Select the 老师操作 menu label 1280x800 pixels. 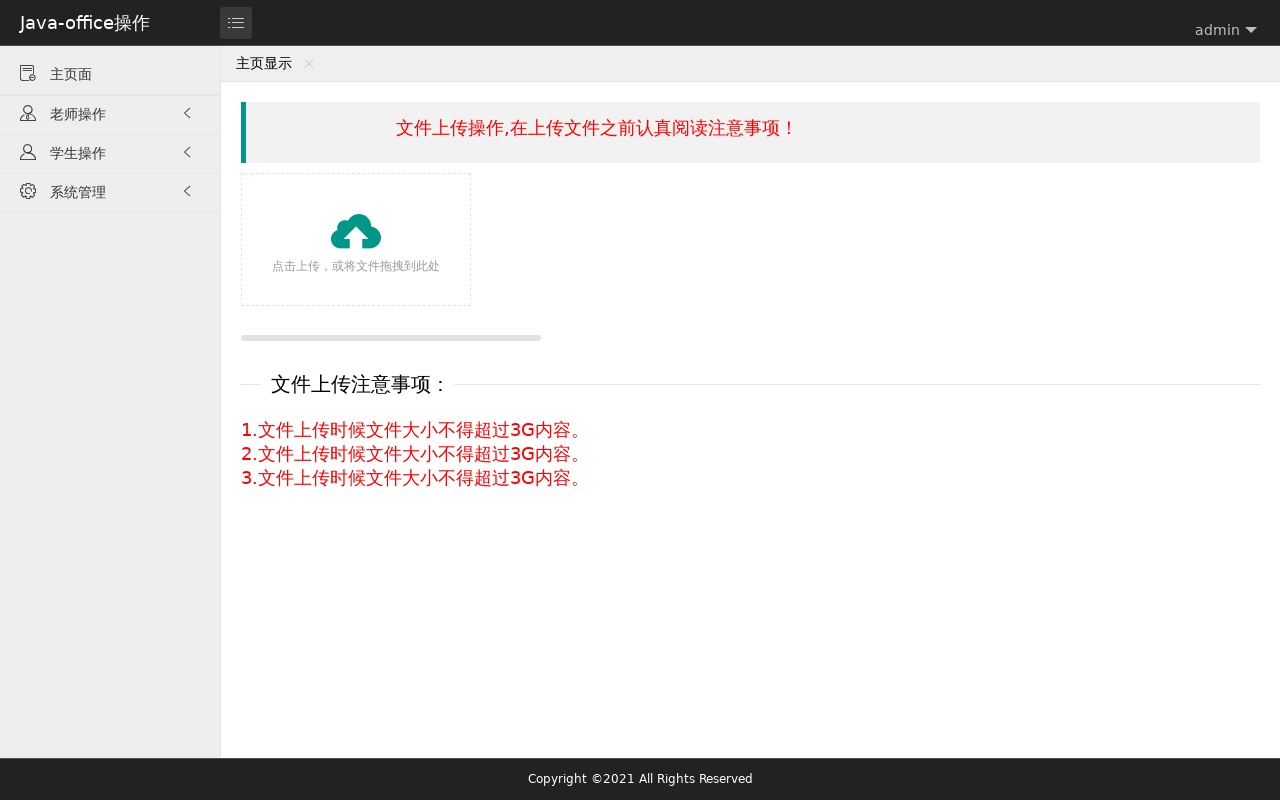click(78, 114)
